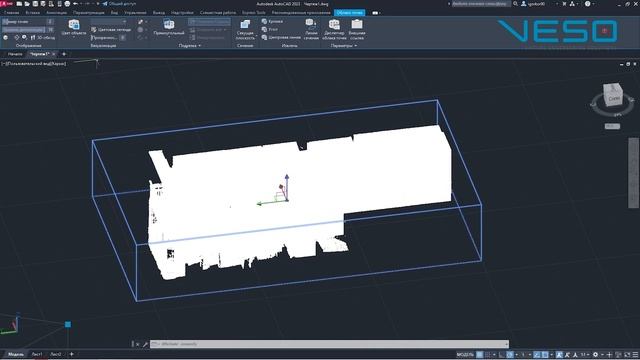Click the 3D orbit icon in Отображение panel

point(17,38)
